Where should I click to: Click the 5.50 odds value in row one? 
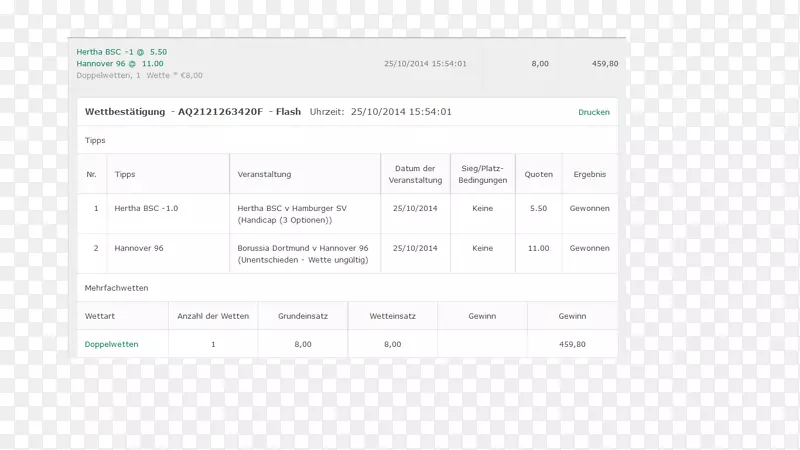pos(538,208)
